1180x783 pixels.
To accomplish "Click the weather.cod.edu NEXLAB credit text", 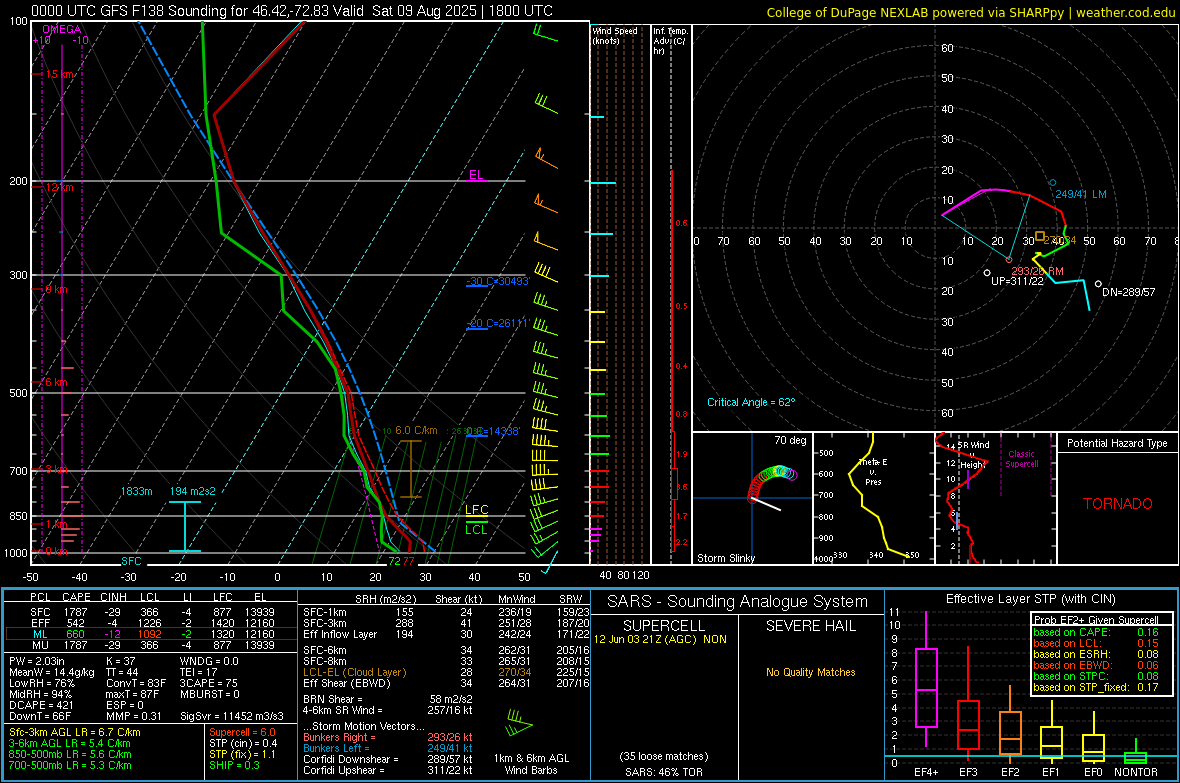I will (971, 12).
